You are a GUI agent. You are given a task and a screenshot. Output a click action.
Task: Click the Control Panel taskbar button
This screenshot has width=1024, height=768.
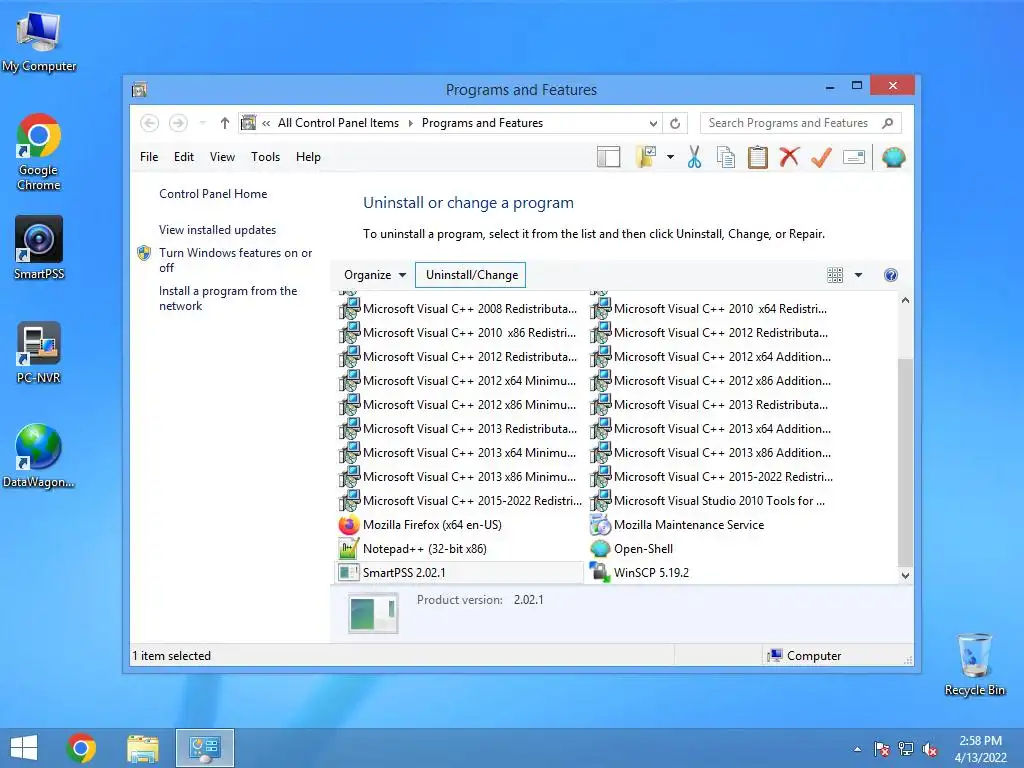204,748
